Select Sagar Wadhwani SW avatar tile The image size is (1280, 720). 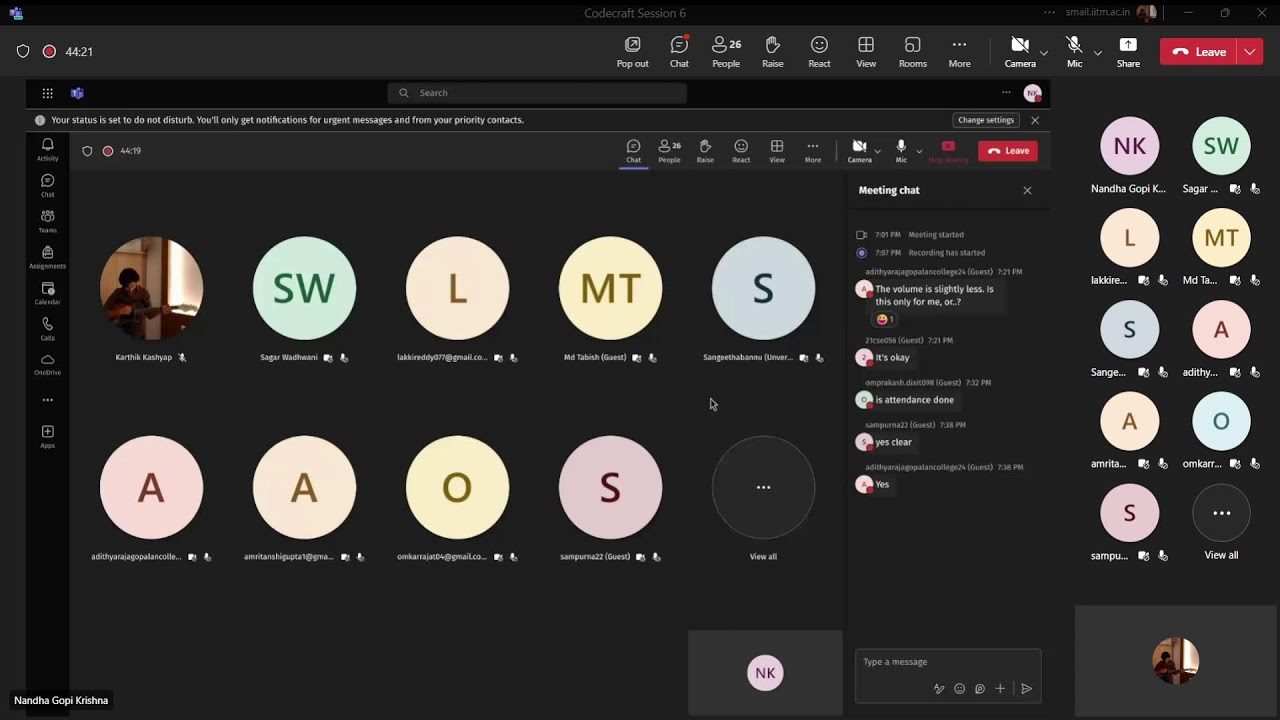(x=304, y=288)
